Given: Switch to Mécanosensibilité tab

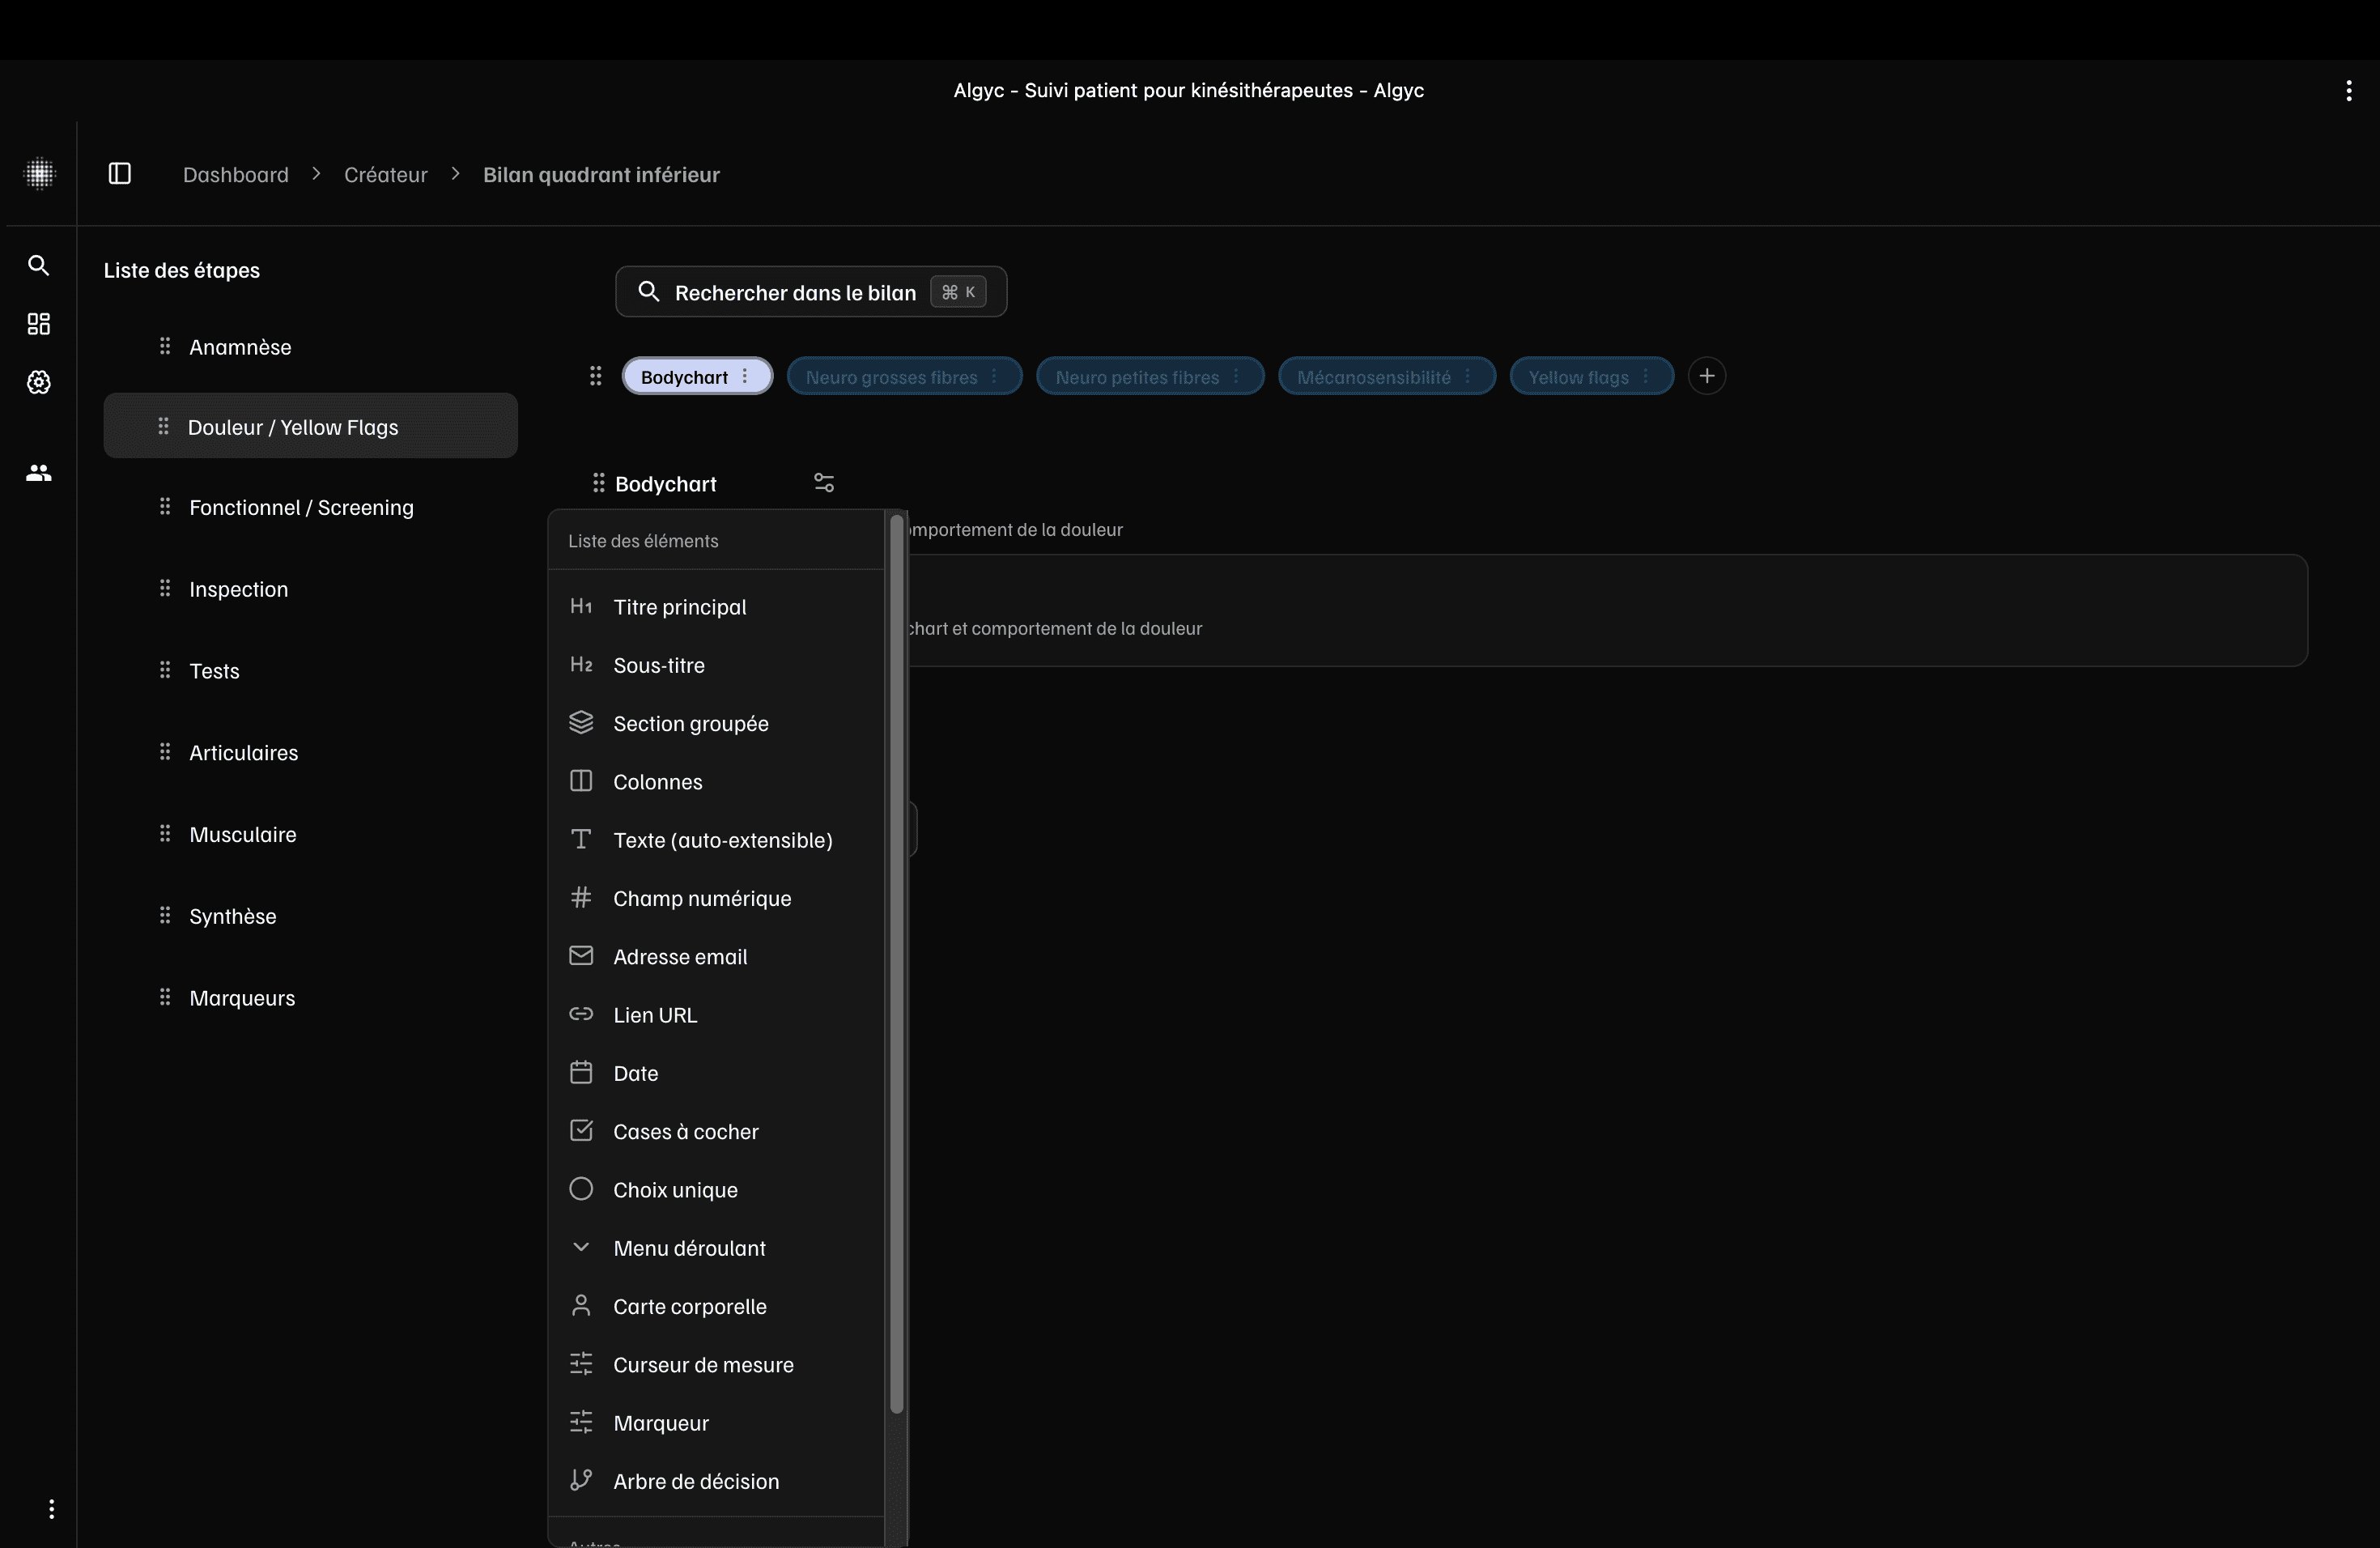Looking at the screenshot, I should pos(1372,377).
